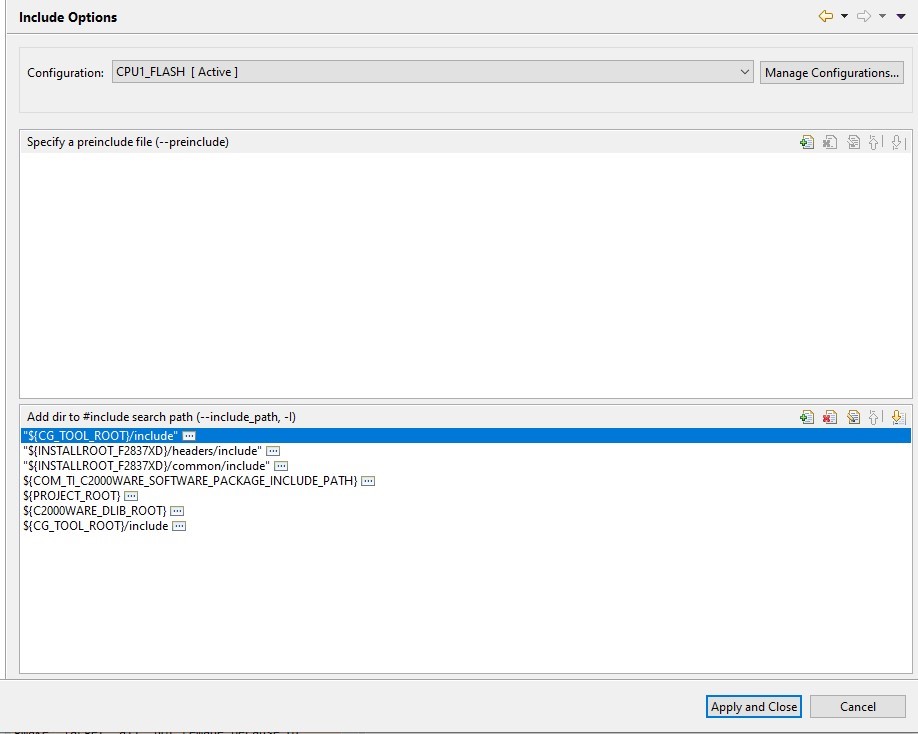
Task: Navigate back using the back arrow
Action: pos(826,16)
